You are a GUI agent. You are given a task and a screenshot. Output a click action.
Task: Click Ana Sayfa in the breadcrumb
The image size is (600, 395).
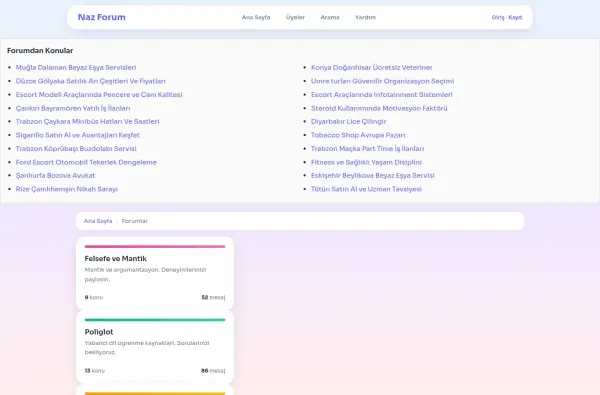coord(98,221)
